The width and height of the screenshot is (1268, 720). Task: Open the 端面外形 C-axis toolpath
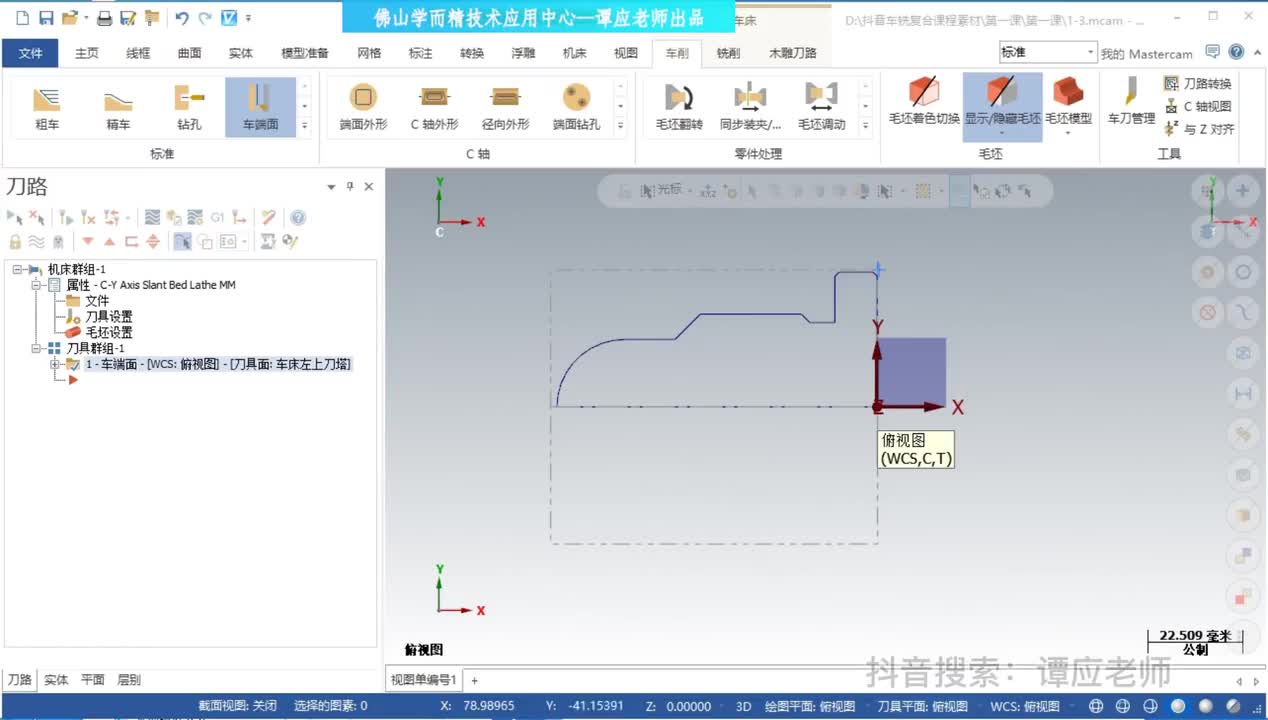click(x=363, y=107)
